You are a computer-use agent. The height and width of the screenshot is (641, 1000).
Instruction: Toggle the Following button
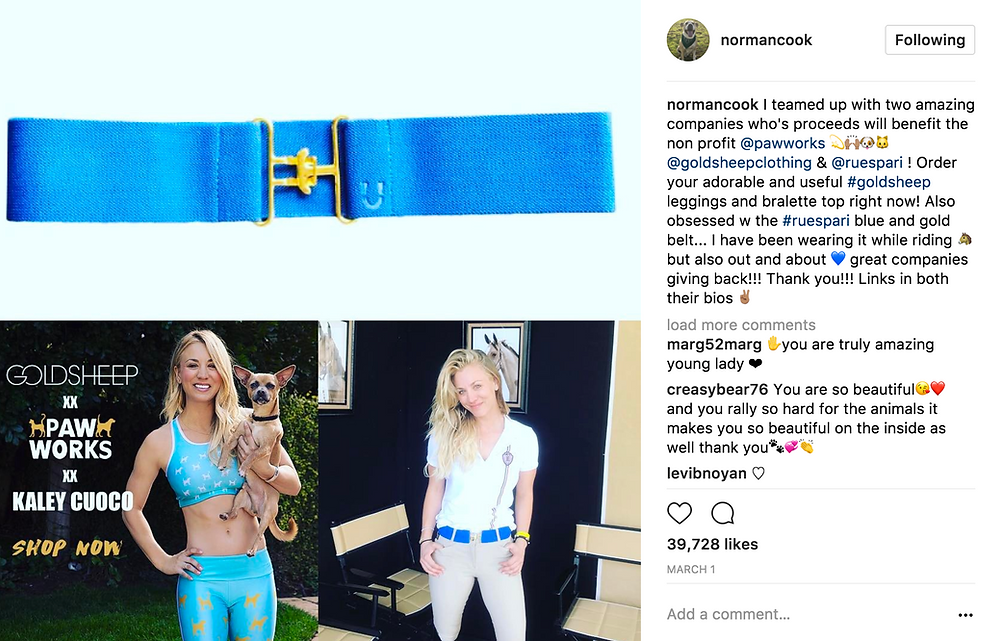(x=929, y=40)
